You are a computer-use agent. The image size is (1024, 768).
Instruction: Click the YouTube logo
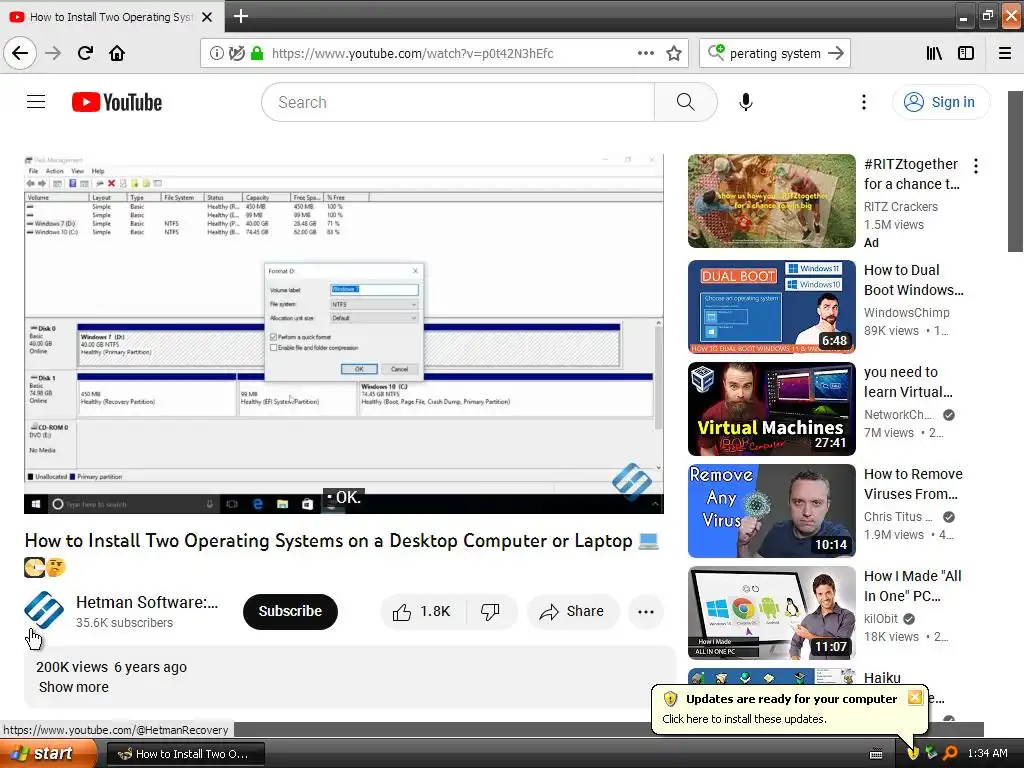click(x=117, y=103)
